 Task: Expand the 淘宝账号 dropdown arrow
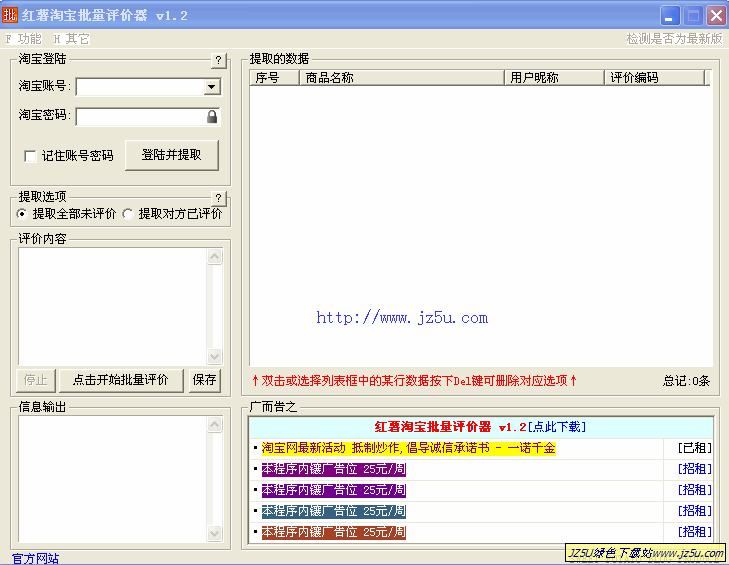(x=212, y=86)
